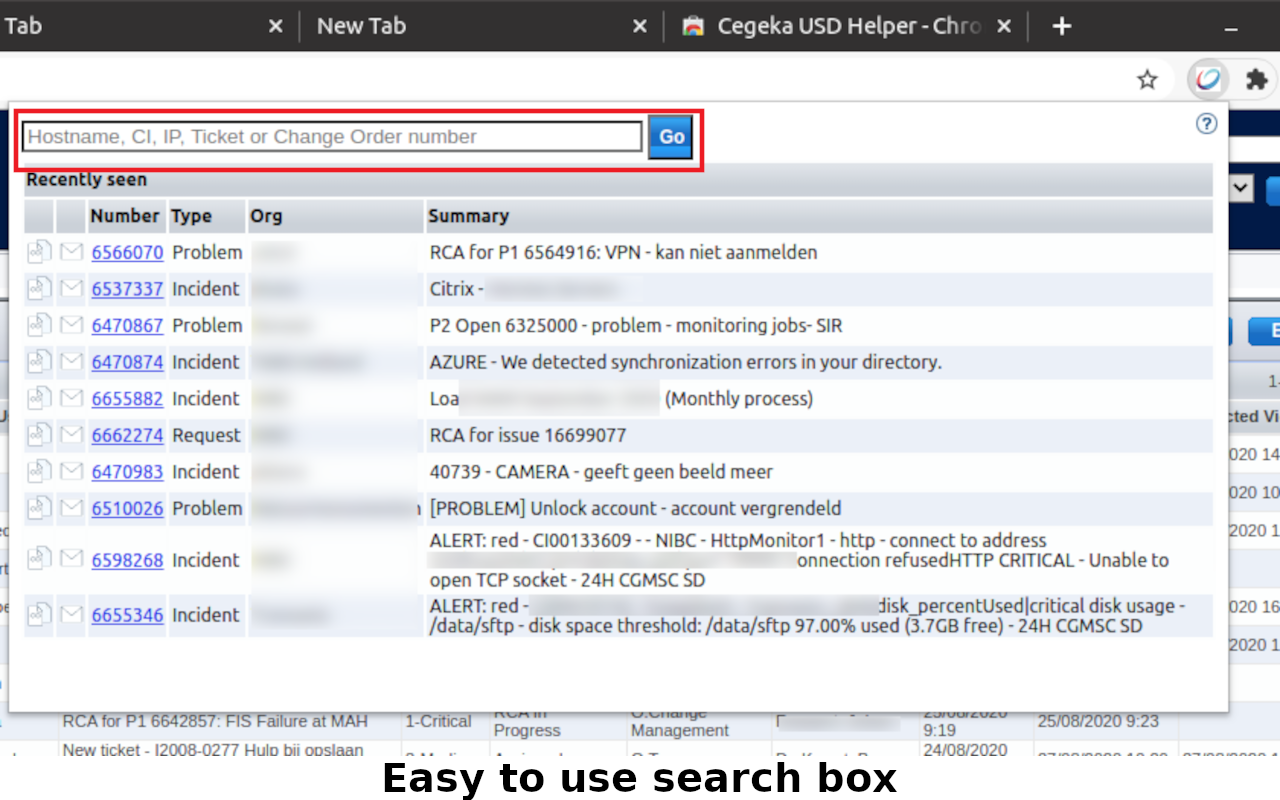Viewport: 1280px width, 800px height.
Task: Open the browser extensions puzzle icon
Action: point(1256,80)
